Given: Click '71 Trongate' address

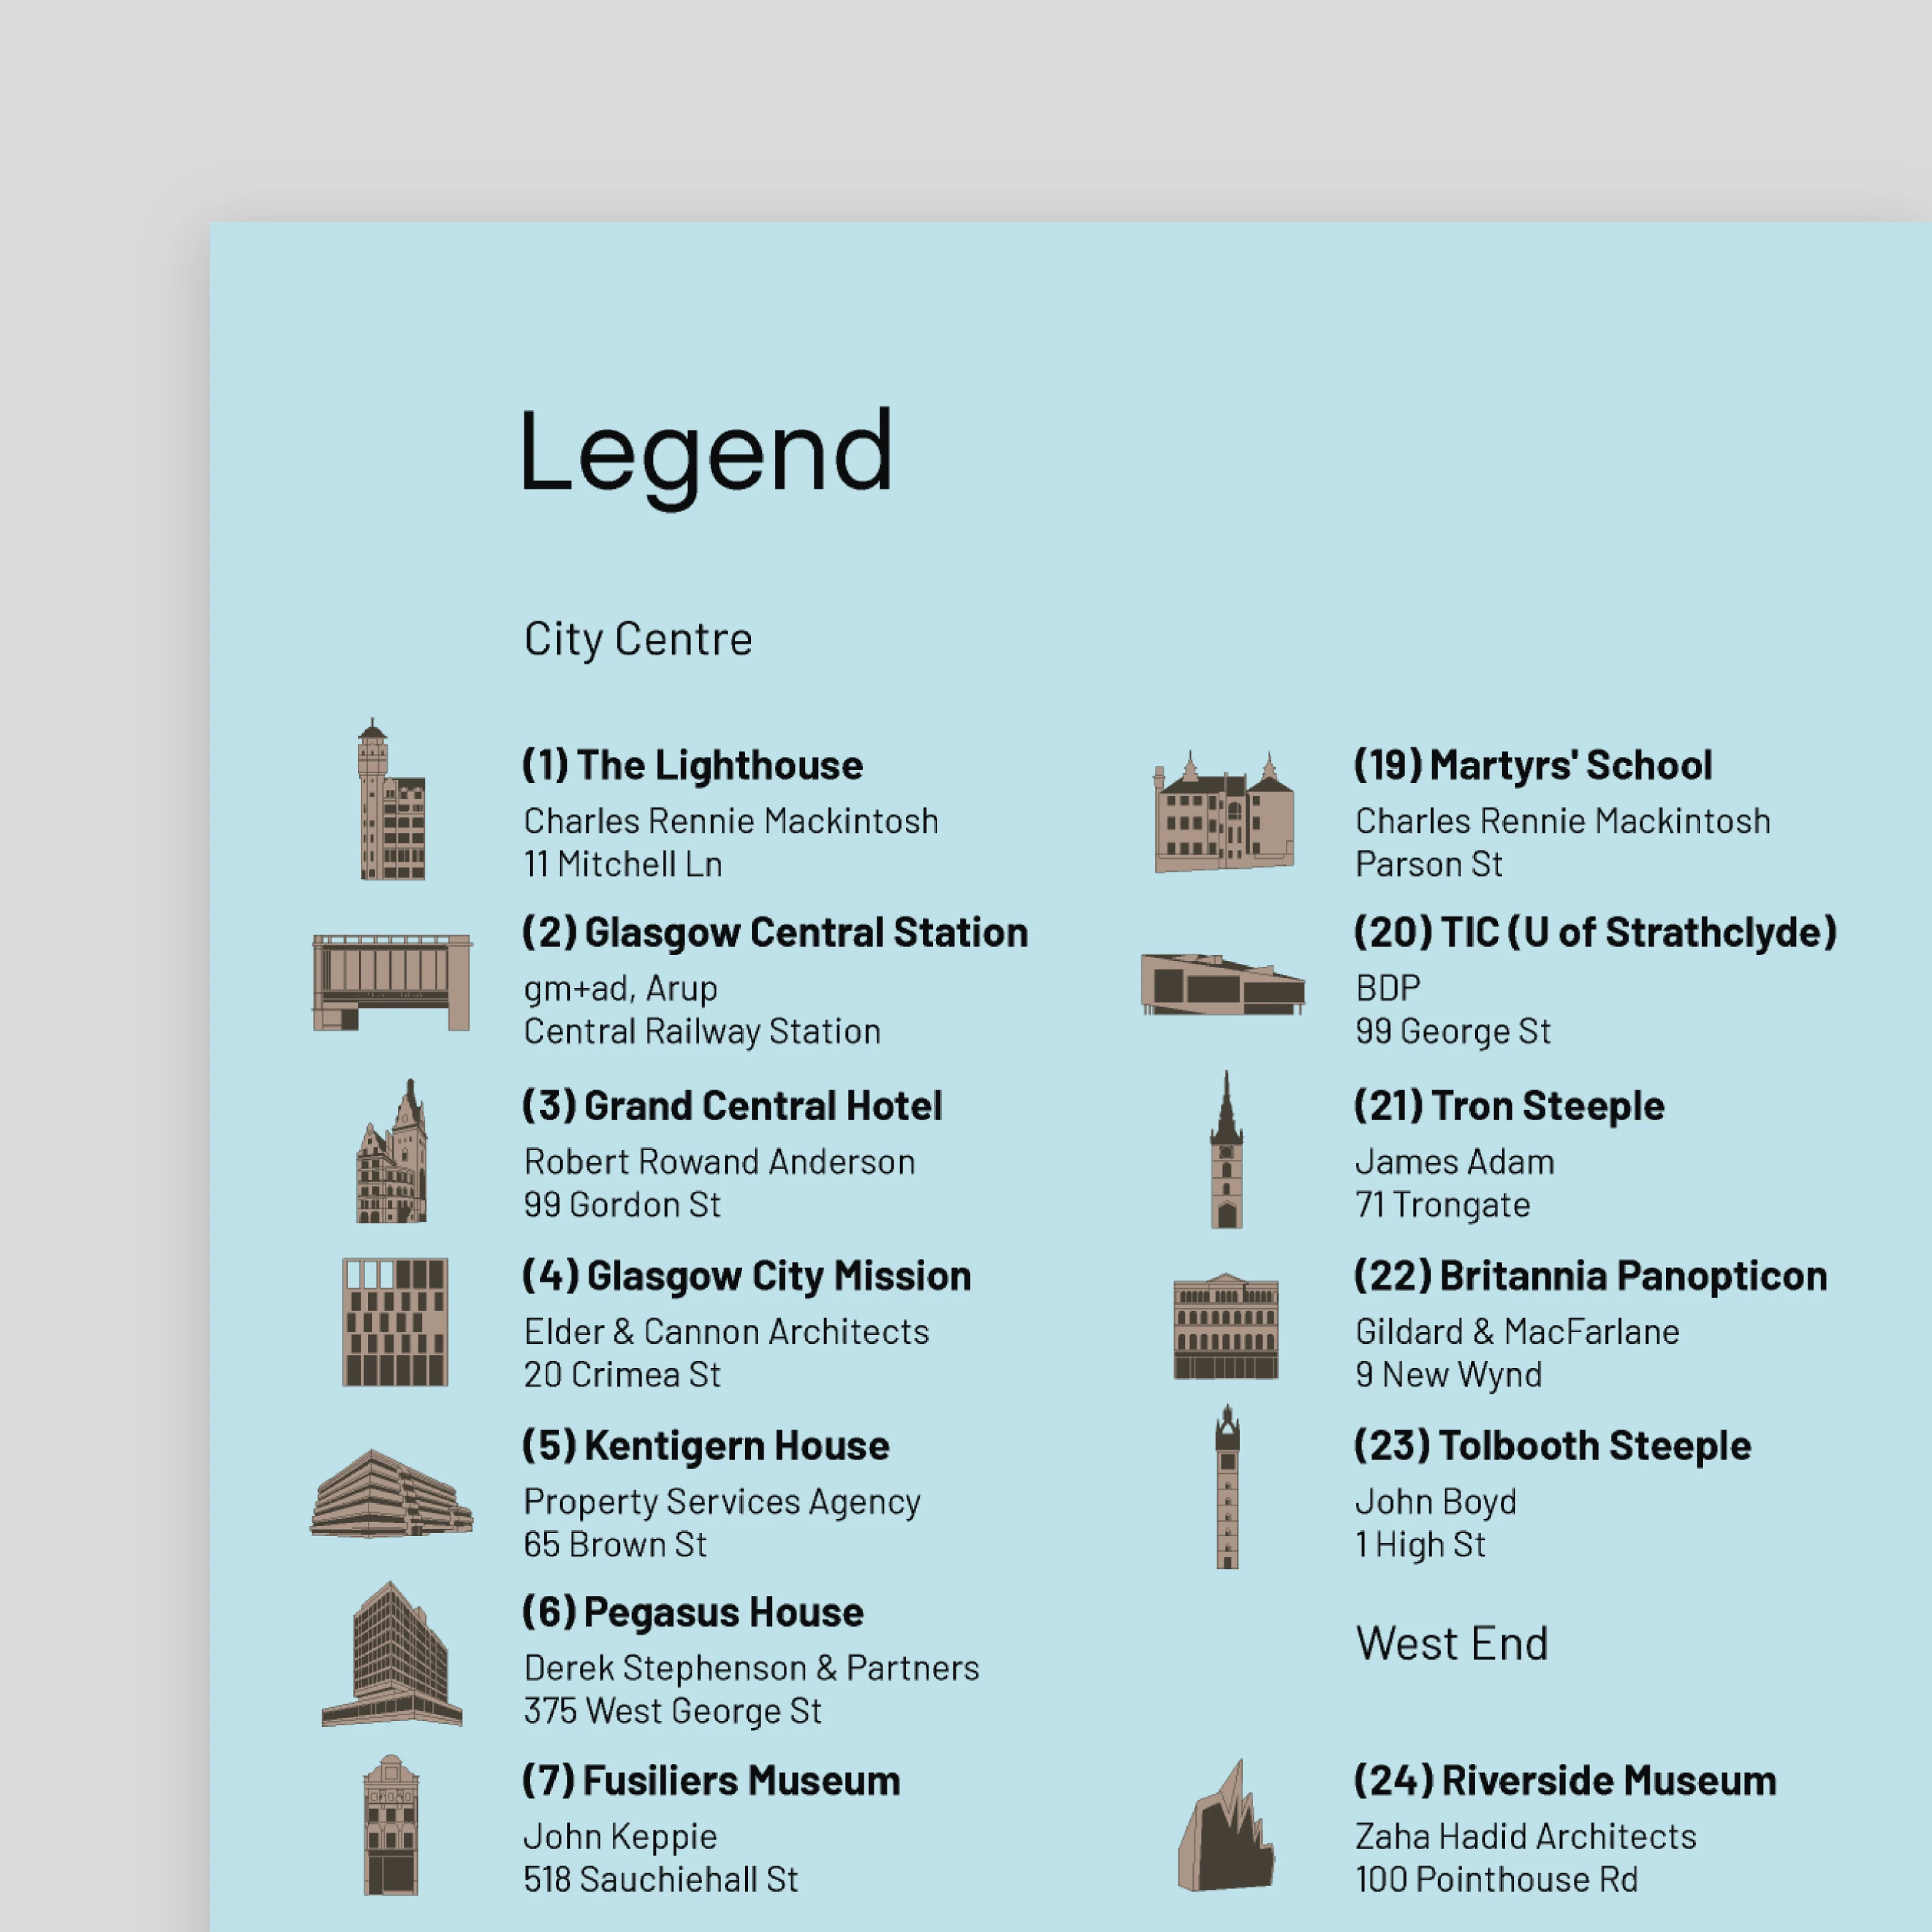Looking at the screenshot, I should [1443, 1206].
